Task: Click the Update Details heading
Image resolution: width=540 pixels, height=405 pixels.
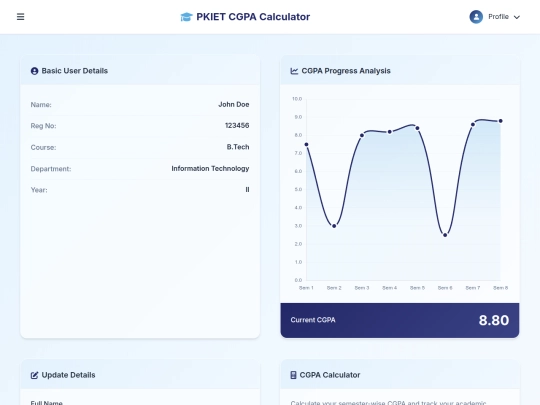Action: coord(68,375)
